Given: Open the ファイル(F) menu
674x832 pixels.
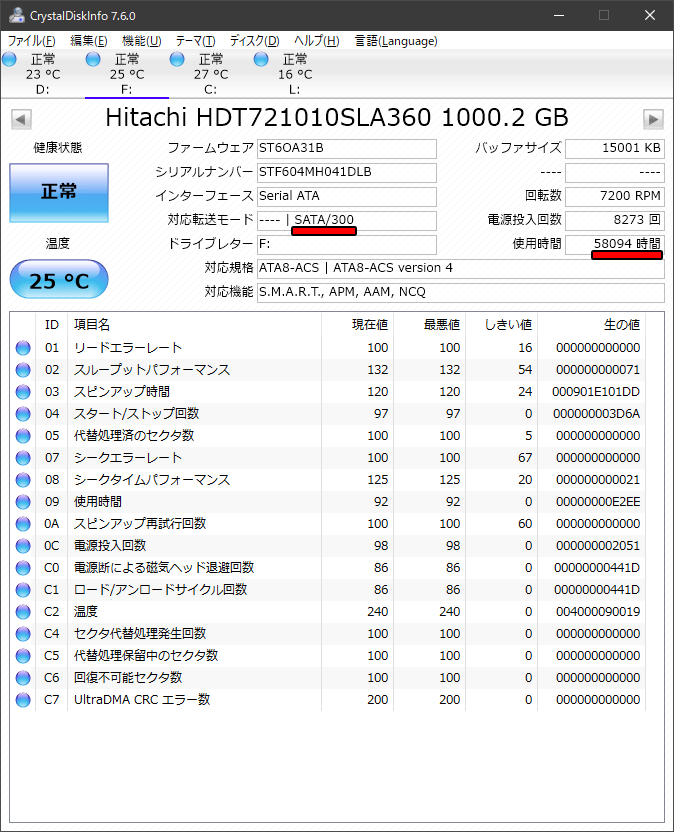Looking at the screenshot, I should 31,41.
